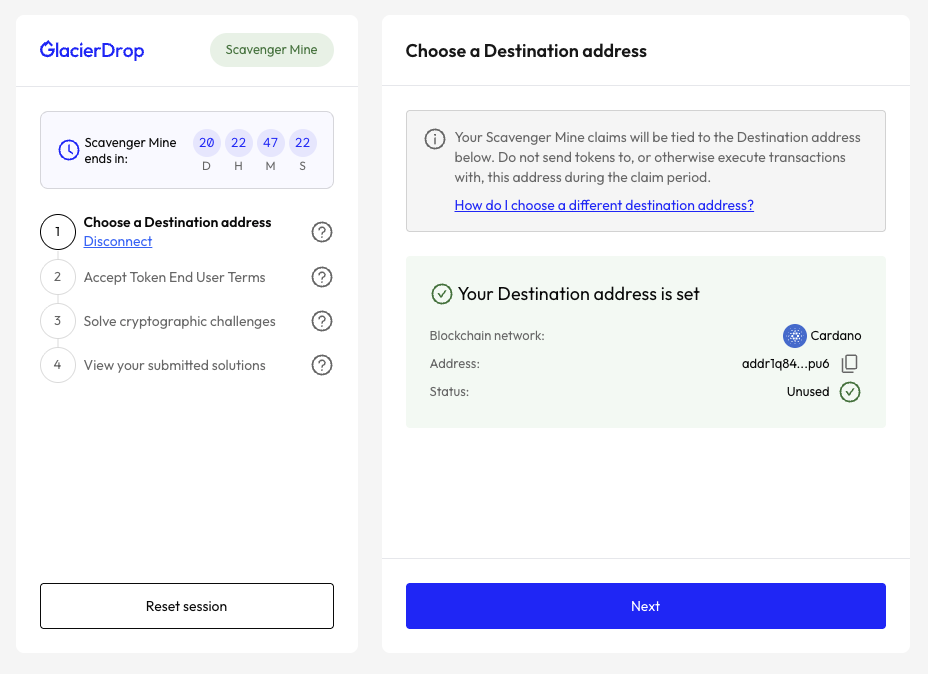
Task: Open 'How do I choose a different destination address?'
Action: point(604,205)
